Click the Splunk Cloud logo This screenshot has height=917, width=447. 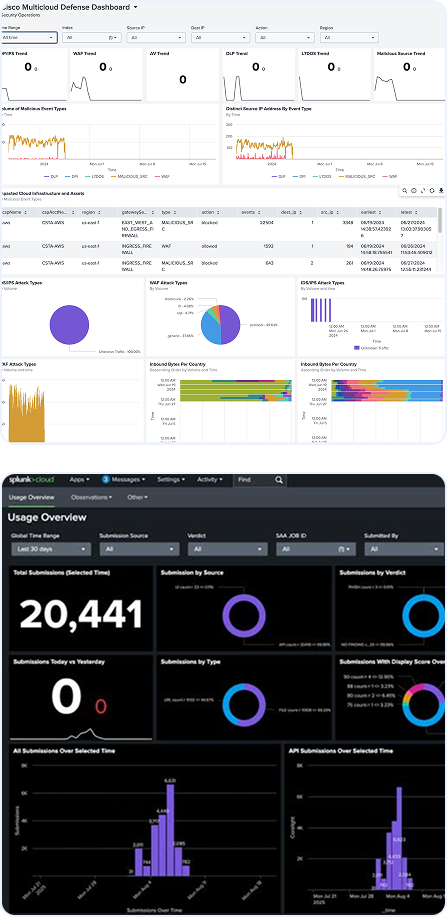(33, 480)
